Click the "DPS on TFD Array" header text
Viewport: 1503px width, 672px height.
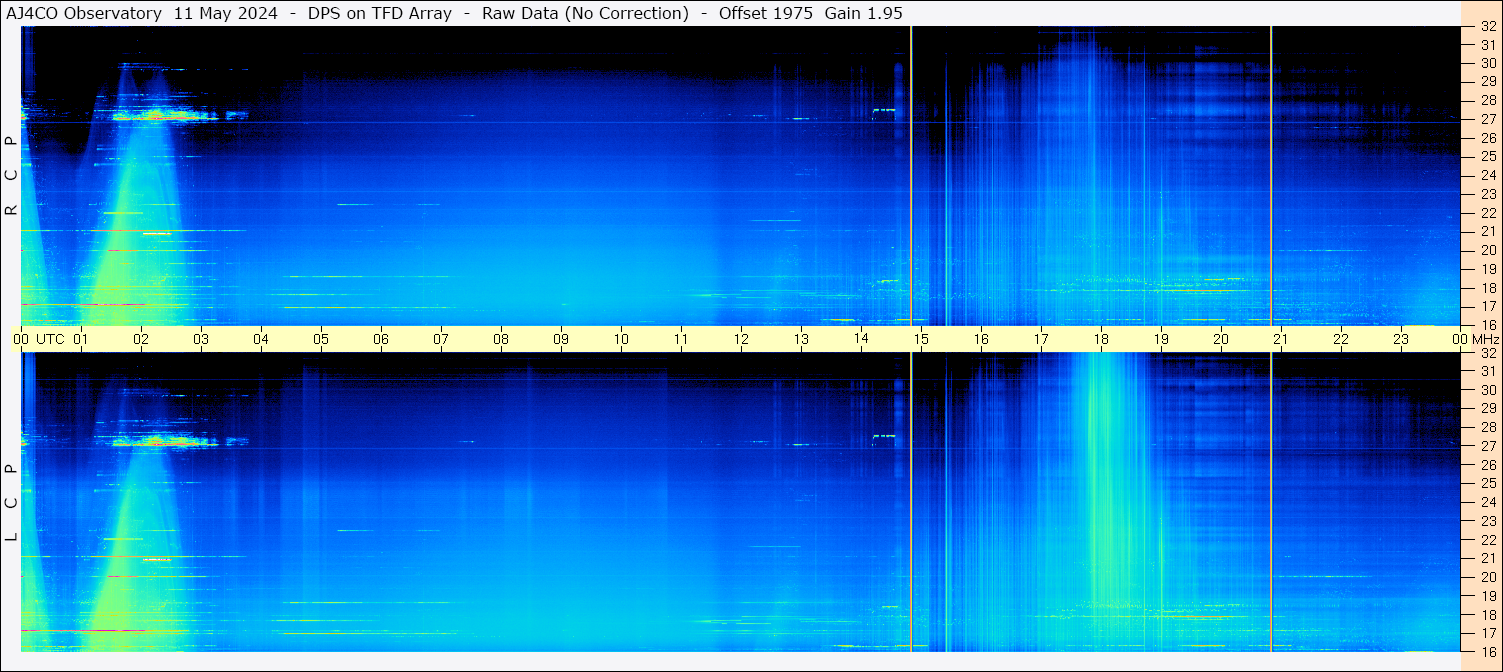[380, 14]
